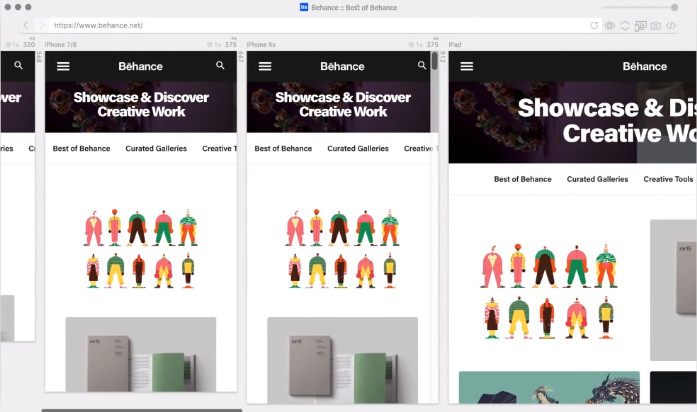Click the iPad device label
Image resolution: width=697 pixels, height=412 pixels.
tap(455, 44)
